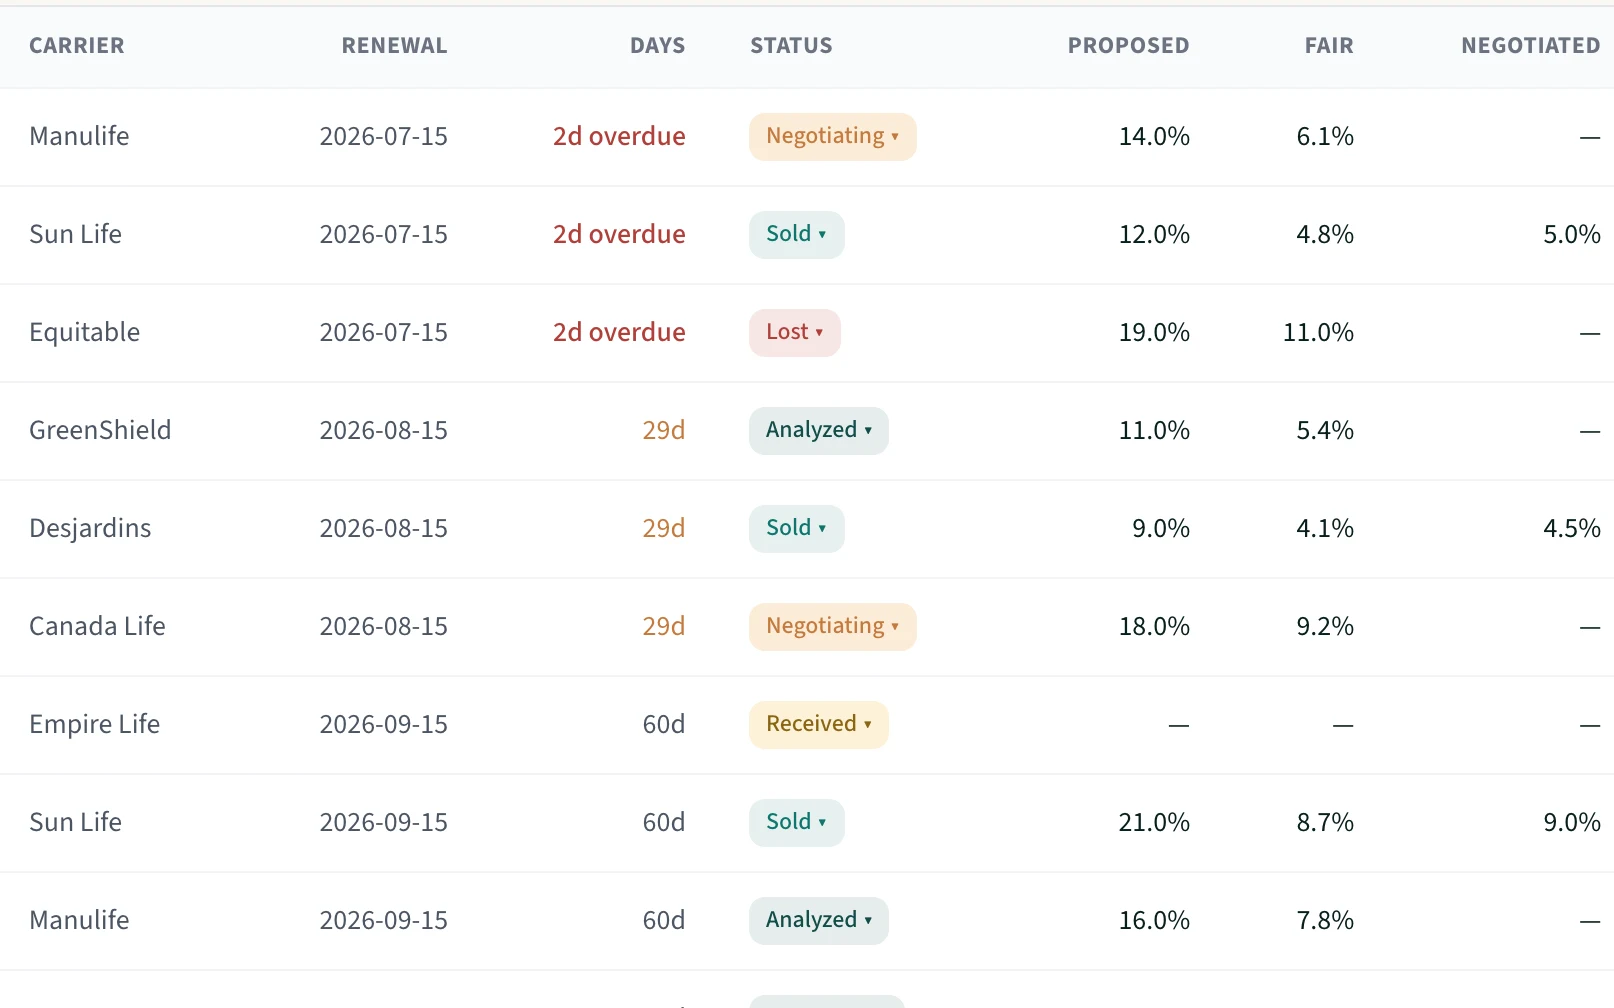The width and height of the screenshot is (1614, 1008).
Task: Click the 4.5% negotiated value for Desjardins
Action: (1572, 529)
